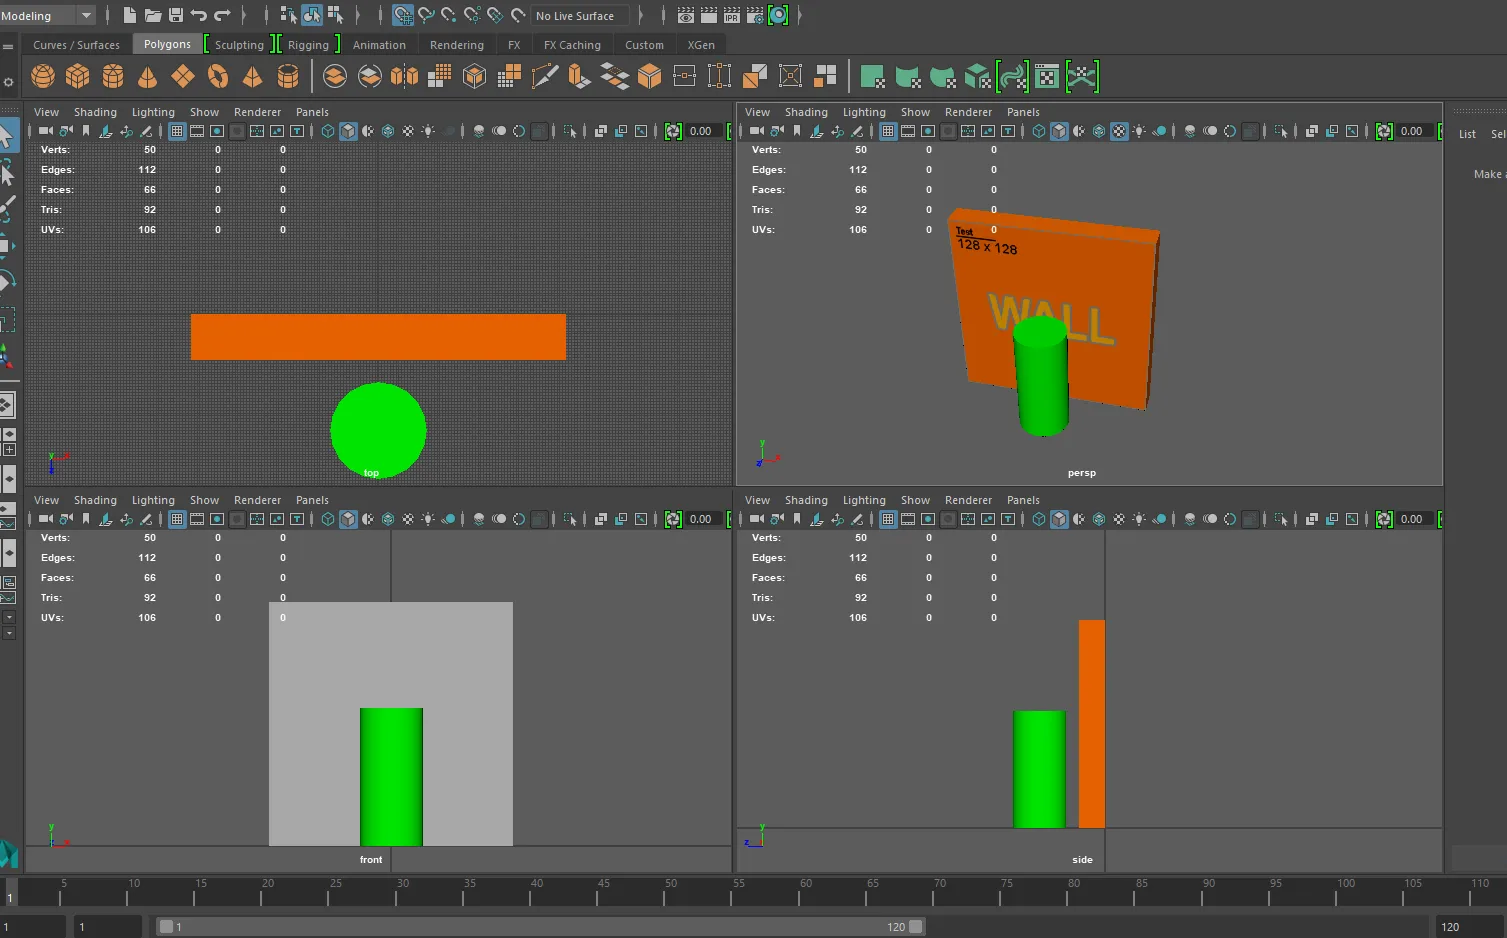
Task: Toggle wireframe shading in the front viewport
Action: (328, 519)
